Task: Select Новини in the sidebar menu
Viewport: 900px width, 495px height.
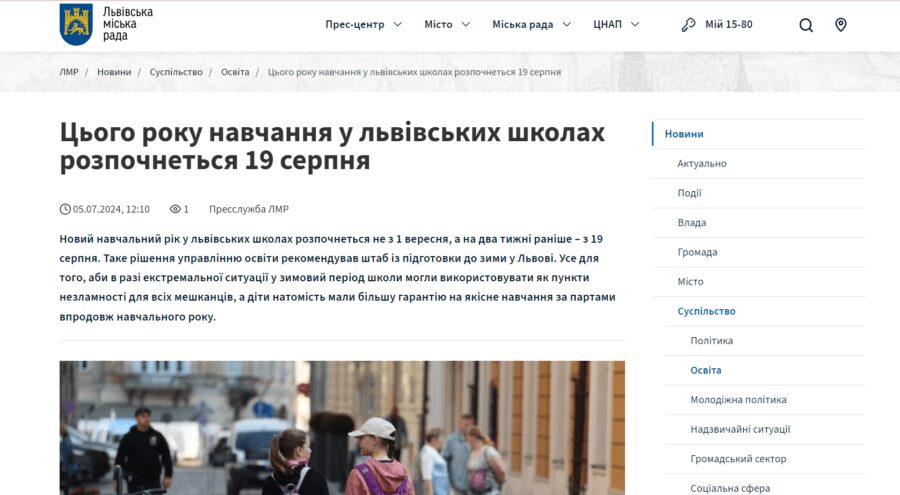Action: (684, 134)
